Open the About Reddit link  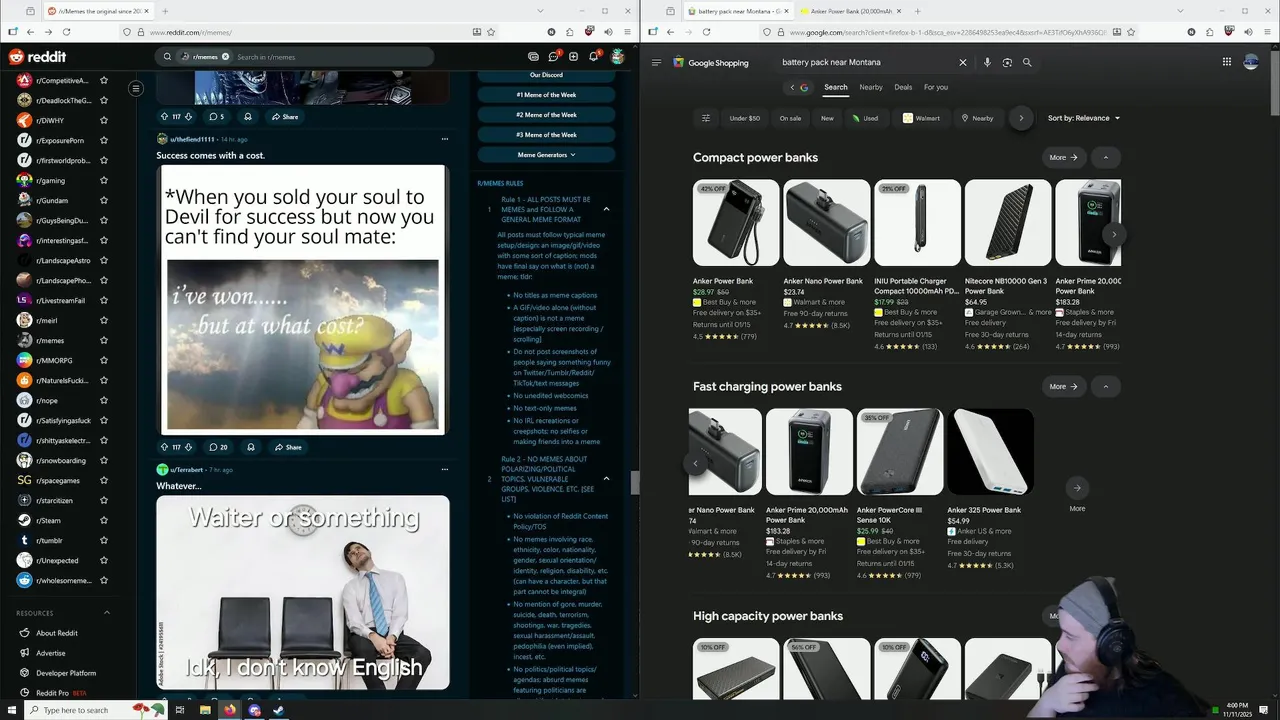[57, 633]
